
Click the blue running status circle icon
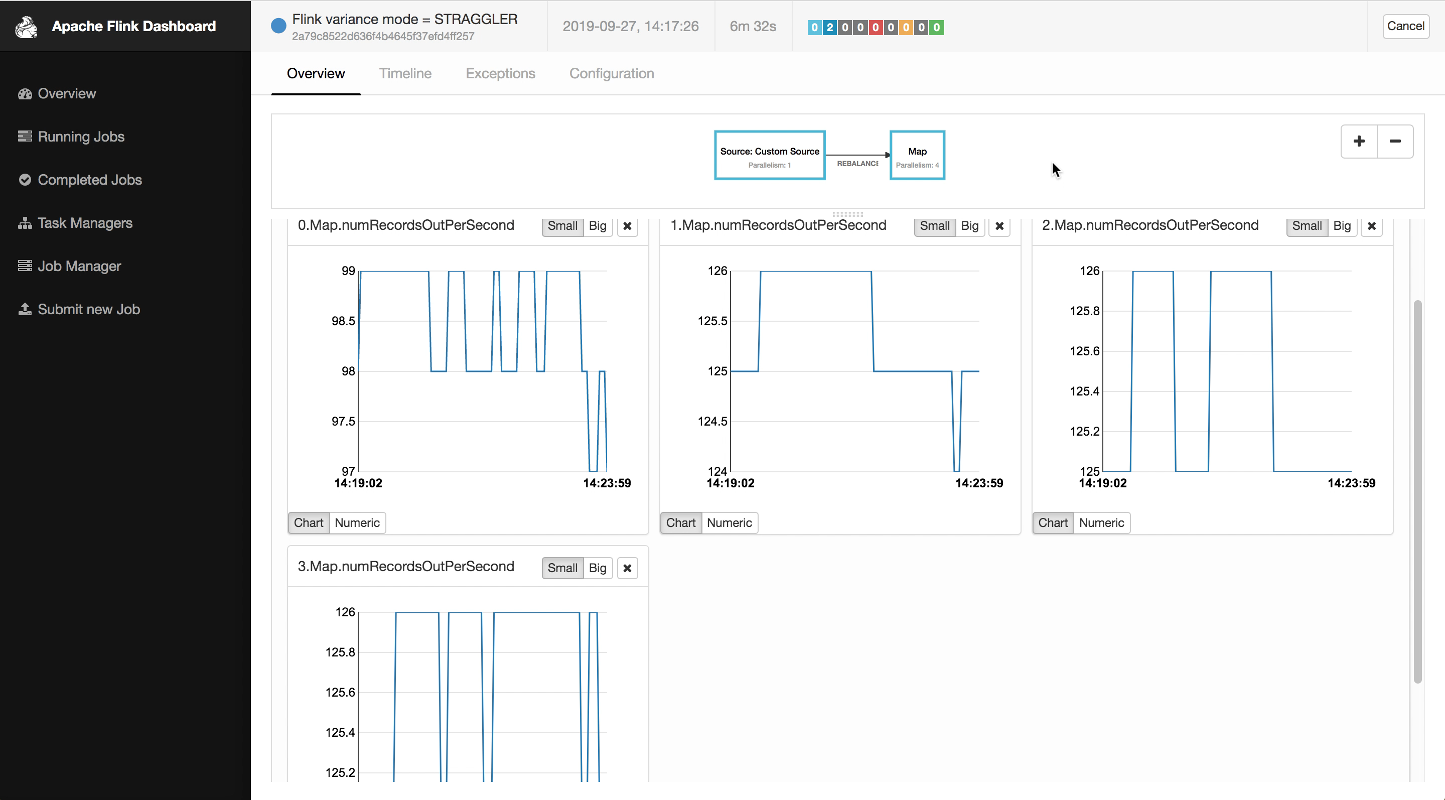[279, 26]
